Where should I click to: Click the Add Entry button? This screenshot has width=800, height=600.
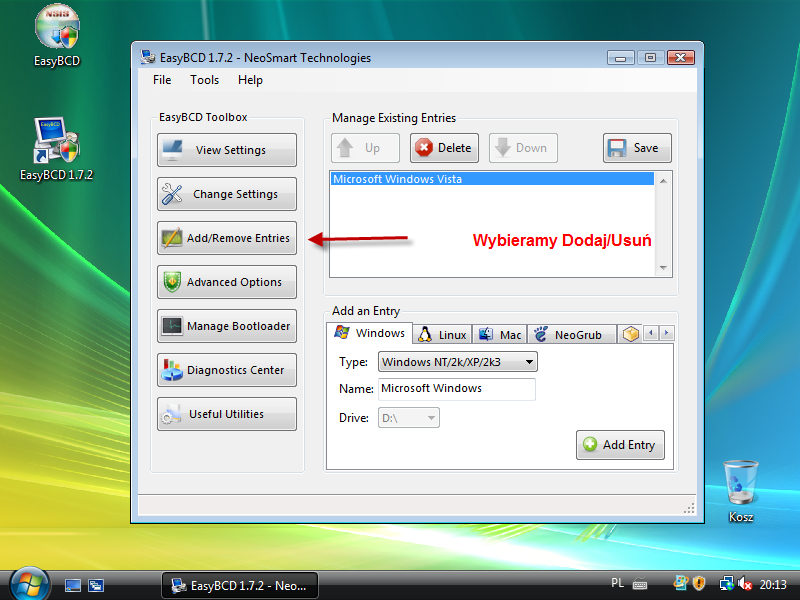coord(620,445)
